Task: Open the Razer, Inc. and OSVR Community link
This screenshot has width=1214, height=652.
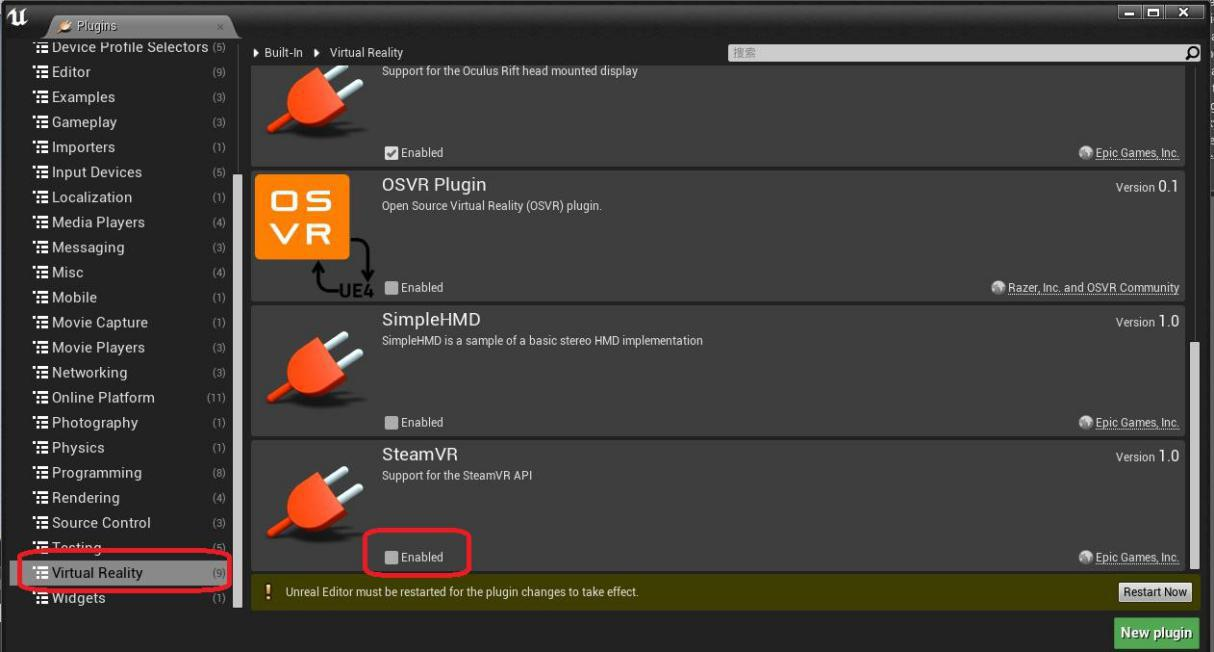Action: (1093, 288)
